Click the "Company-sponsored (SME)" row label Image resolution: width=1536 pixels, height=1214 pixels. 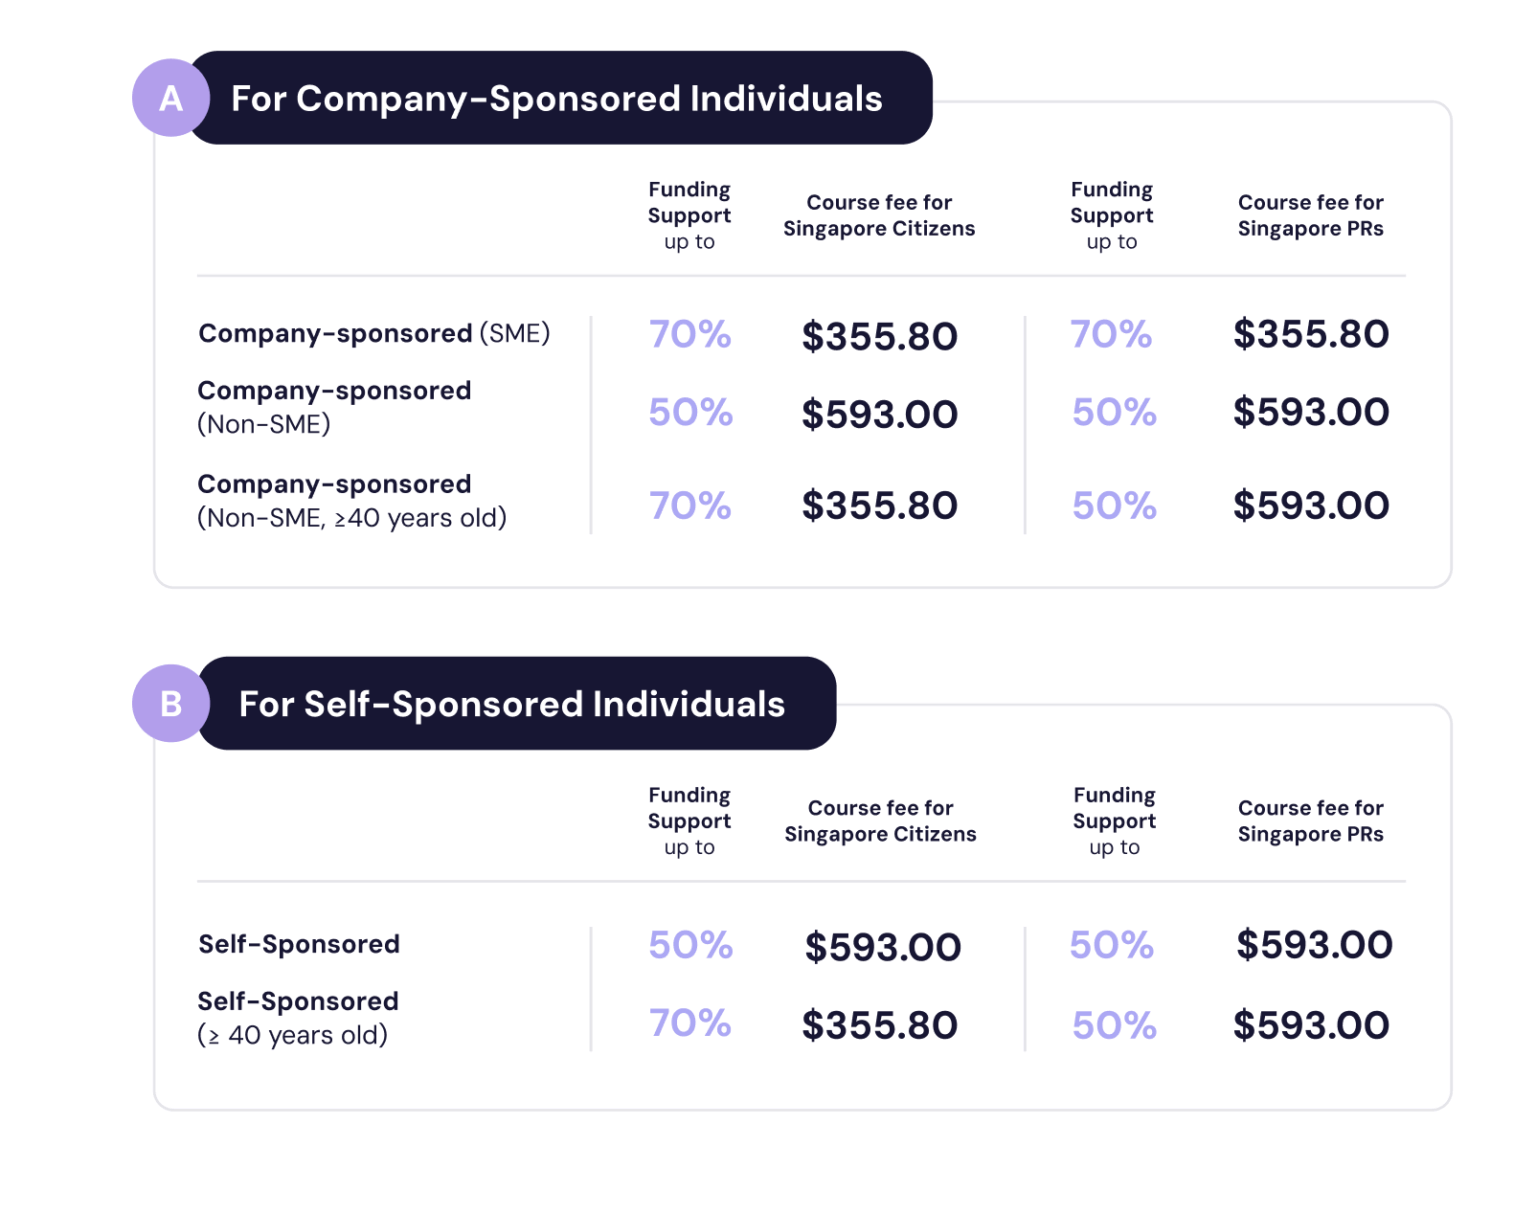pos(374,333)
